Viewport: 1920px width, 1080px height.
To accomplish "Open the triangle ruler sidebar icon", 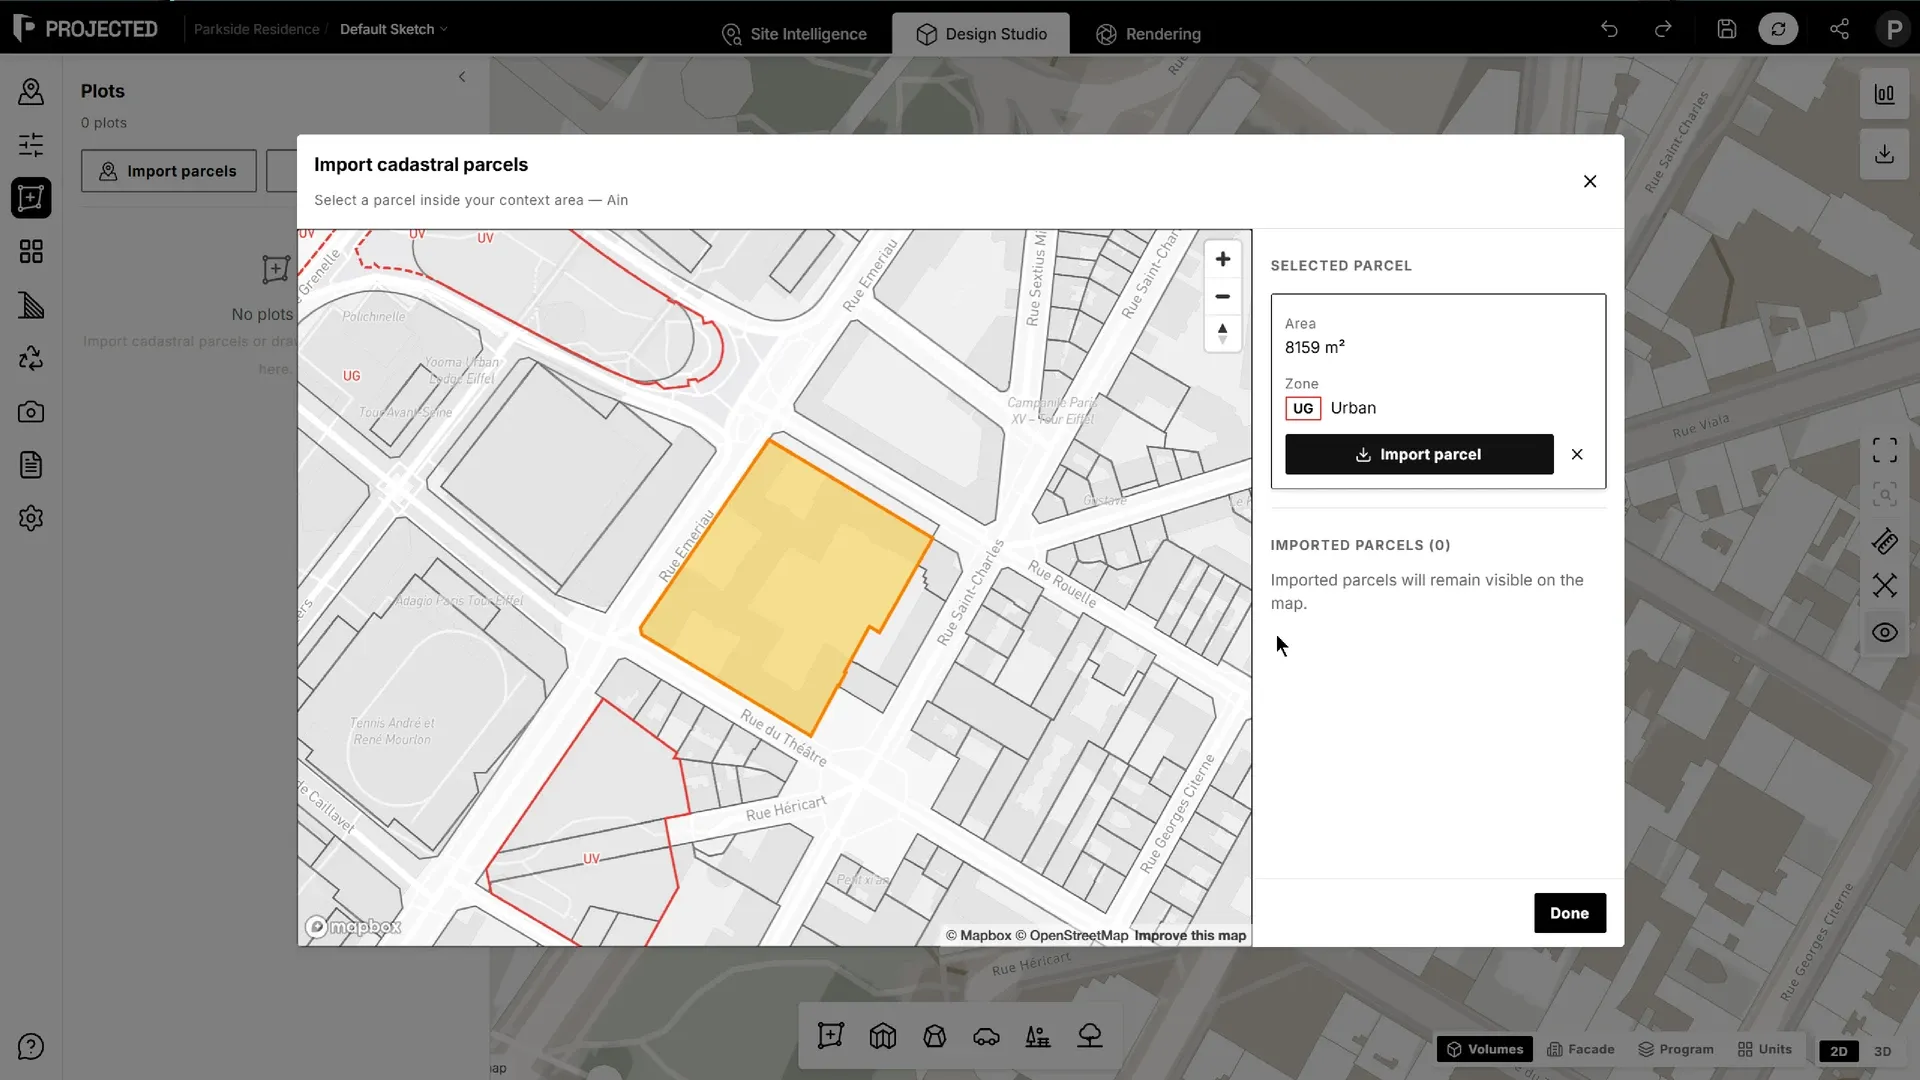I will [31, 305].
